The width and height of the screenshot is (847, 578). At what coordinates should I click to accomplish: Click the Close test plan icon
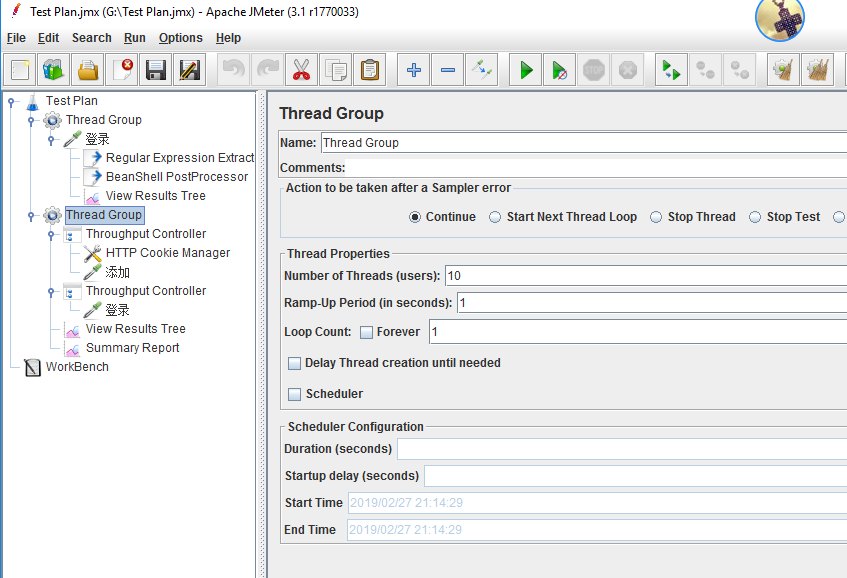click(x=122, y=70)
